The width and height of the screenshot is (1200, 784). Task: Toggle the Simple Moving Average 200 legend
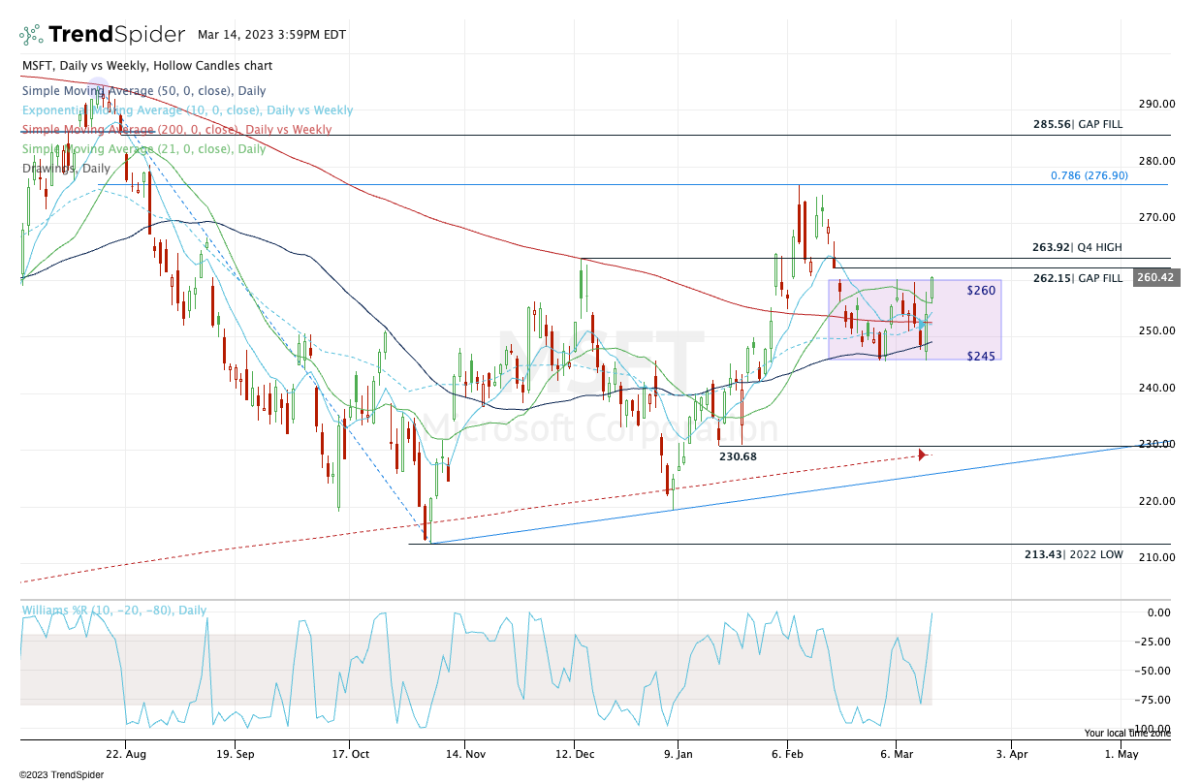coord(177,130)
